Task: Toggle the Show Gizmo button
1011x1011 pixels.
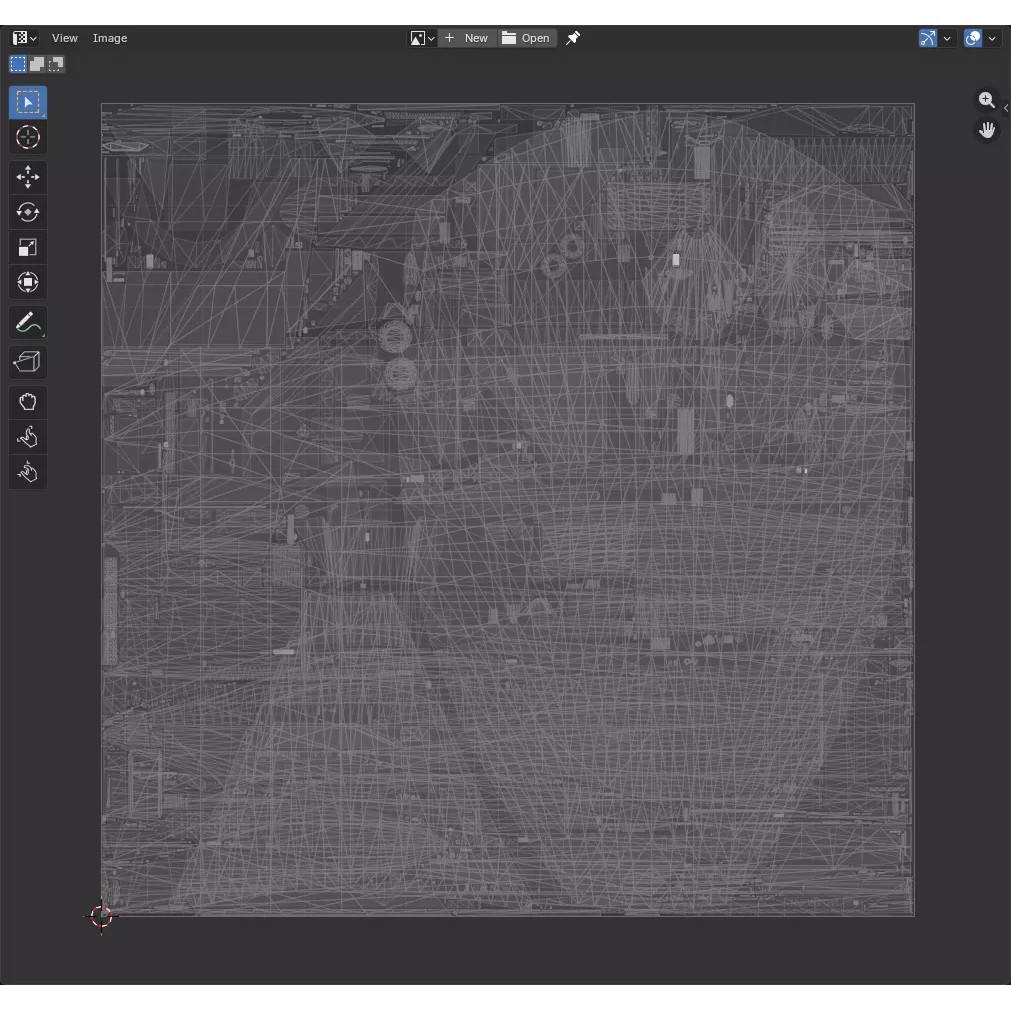Action: [928, 38]
